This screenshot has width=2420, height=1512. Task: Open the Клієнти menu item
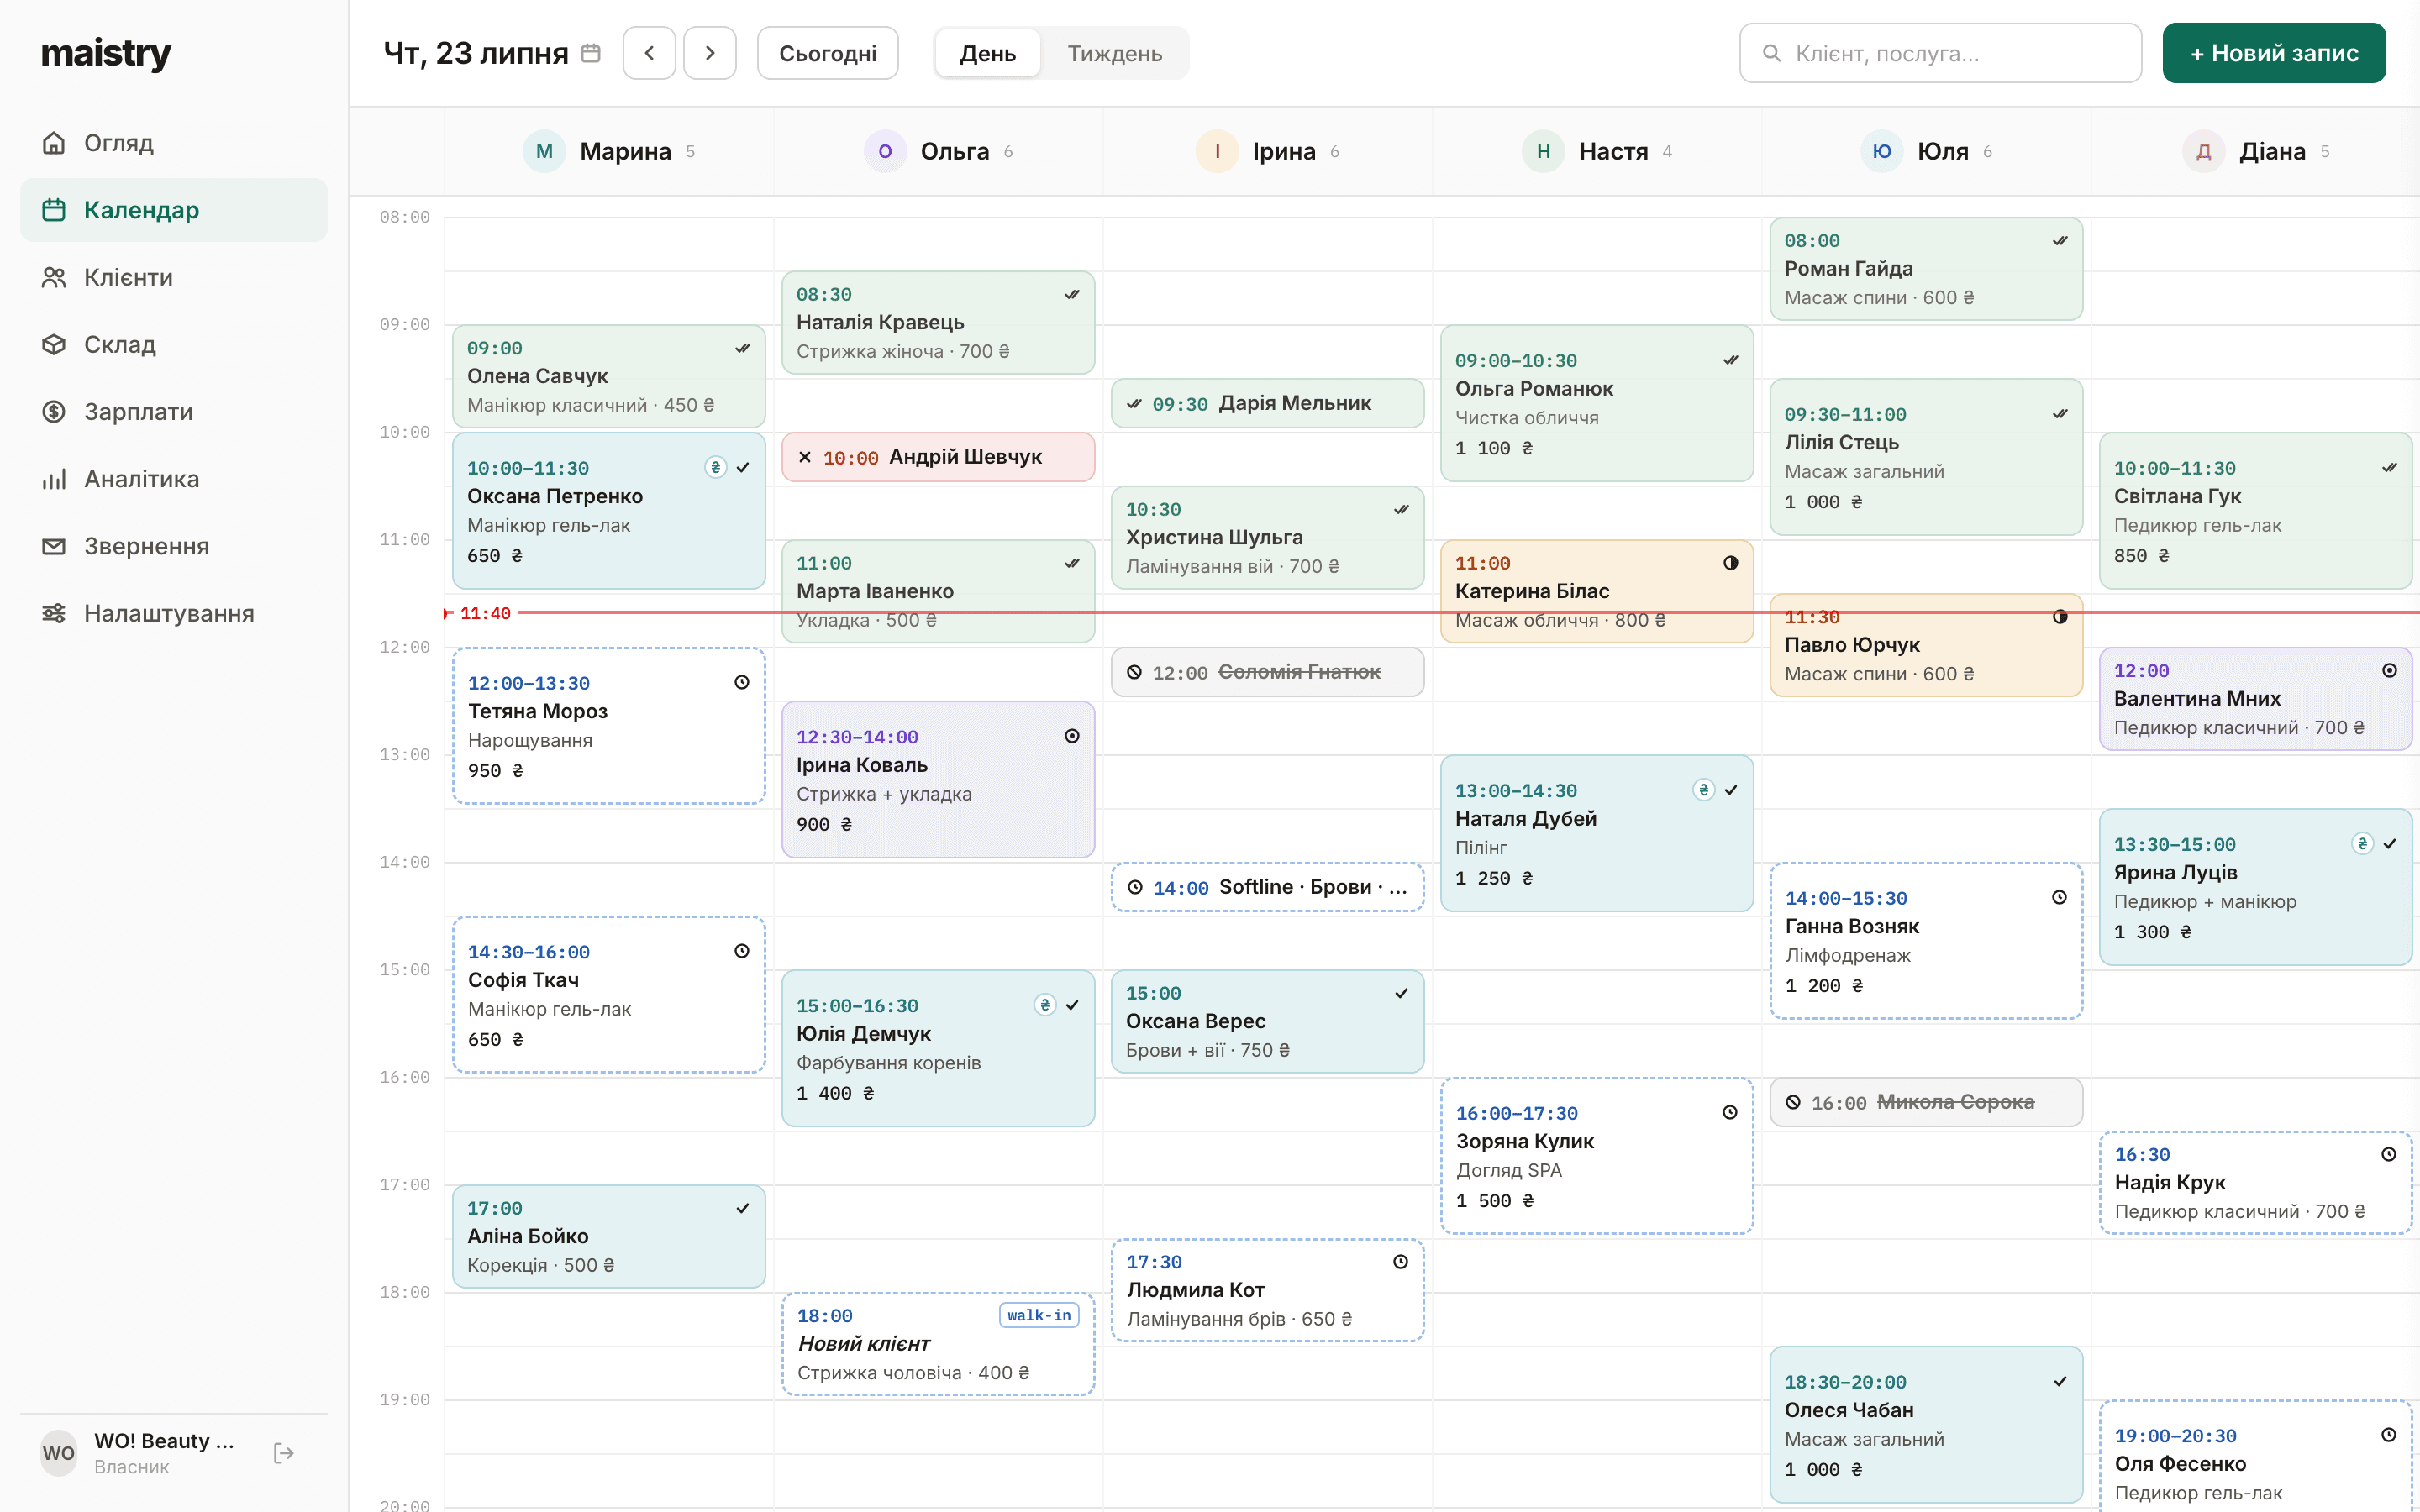174,277
